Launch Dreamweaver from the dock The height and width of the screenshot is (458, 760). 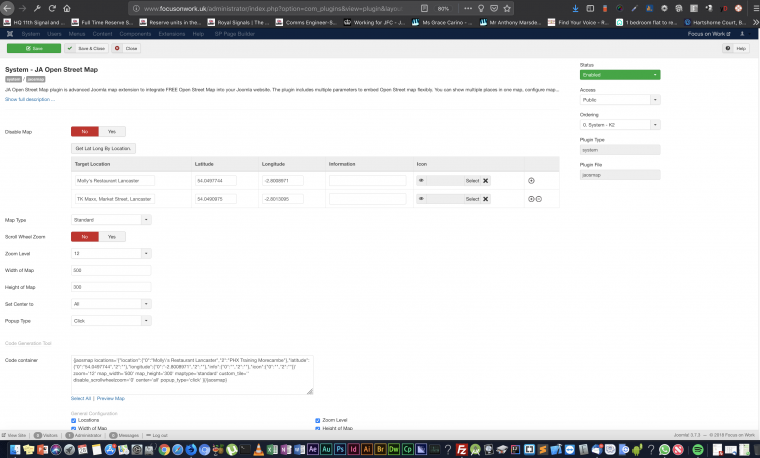[394, 449]
